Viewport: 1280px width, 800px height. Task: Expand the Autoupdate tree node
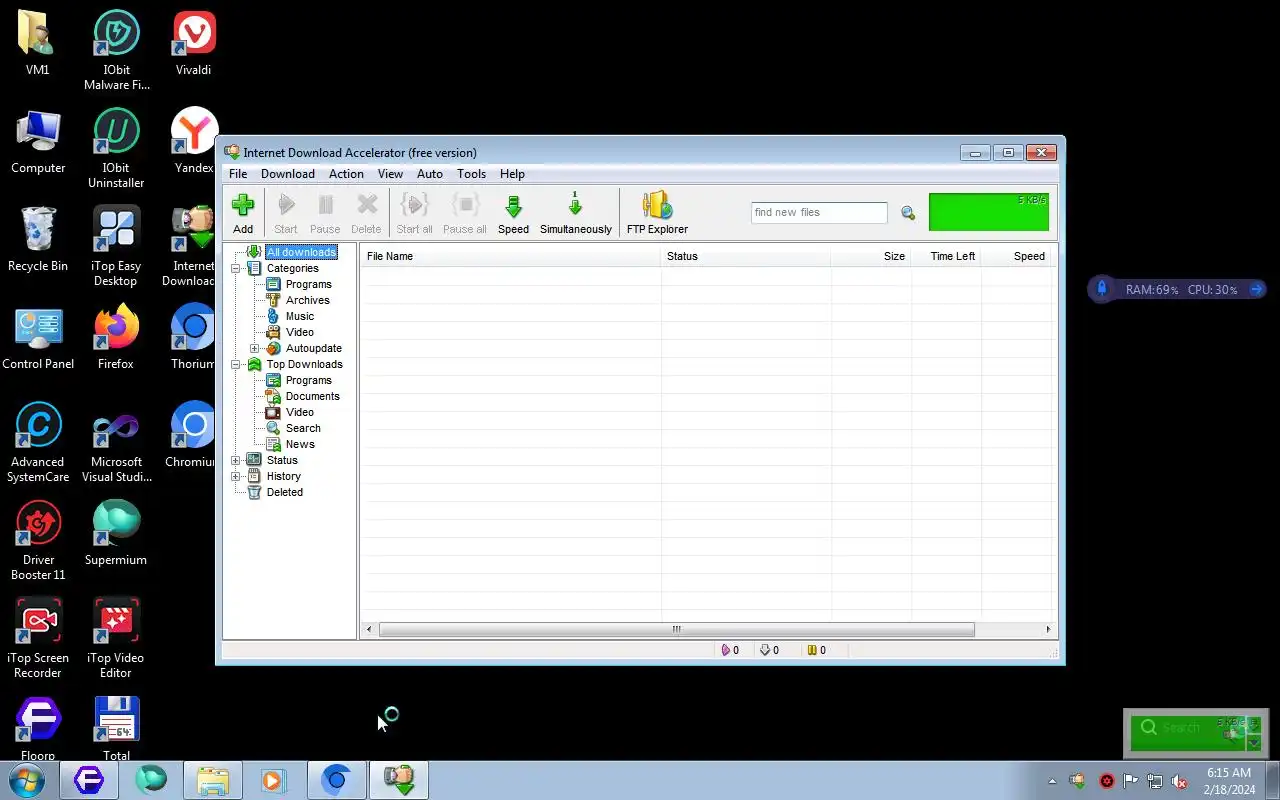255,348
